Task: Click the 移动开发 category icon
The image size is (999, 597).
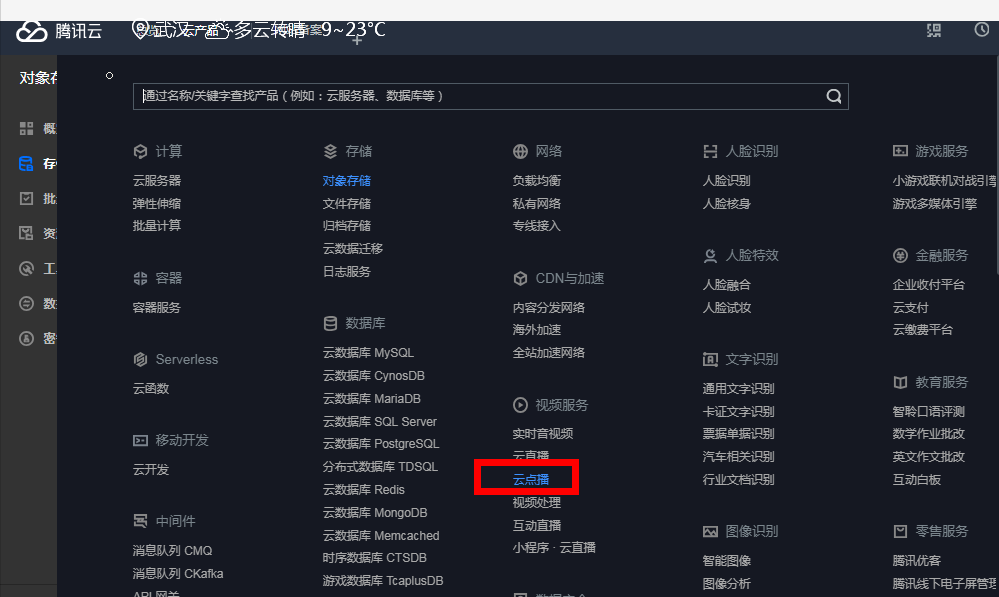Action: tap(140, 440)
